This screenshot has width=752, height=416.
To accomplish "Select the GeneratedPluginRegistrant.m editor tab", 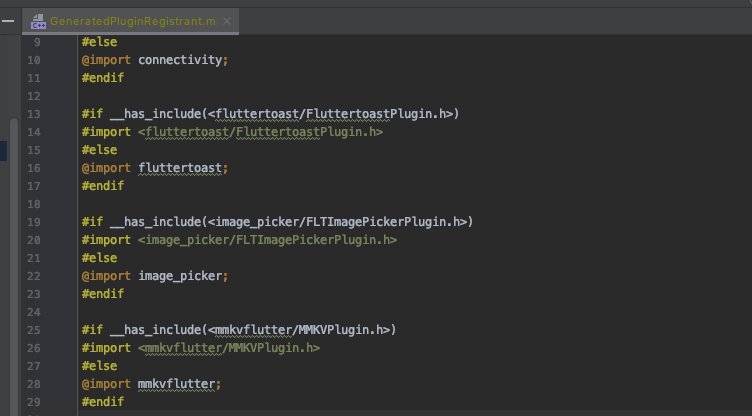I will point(130,21).
